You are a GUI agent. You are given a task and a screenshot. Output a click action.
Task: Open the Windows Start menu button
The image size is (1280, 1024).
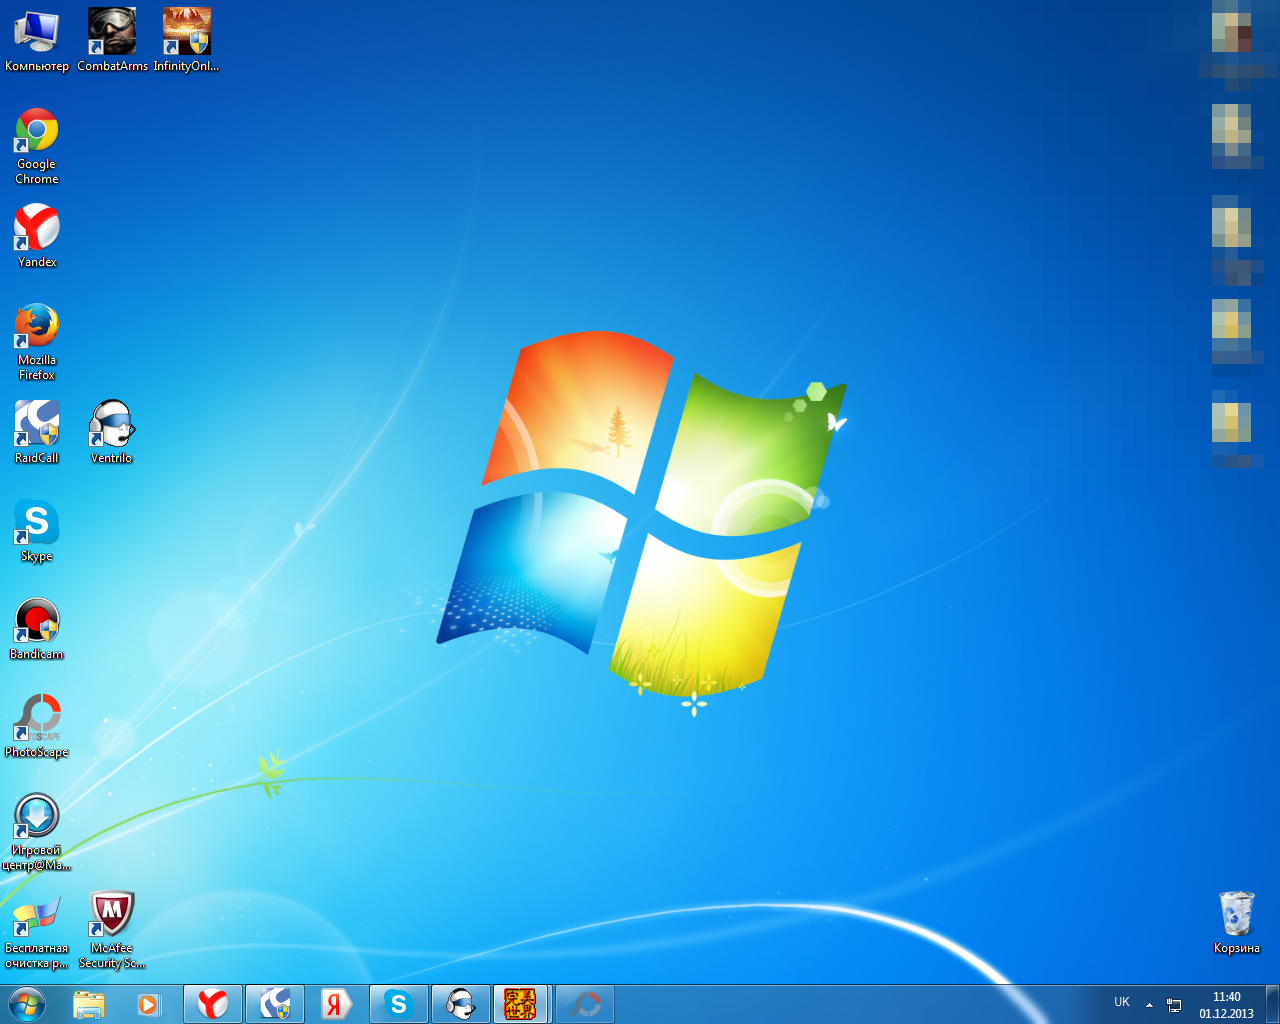click(27, 1004)
